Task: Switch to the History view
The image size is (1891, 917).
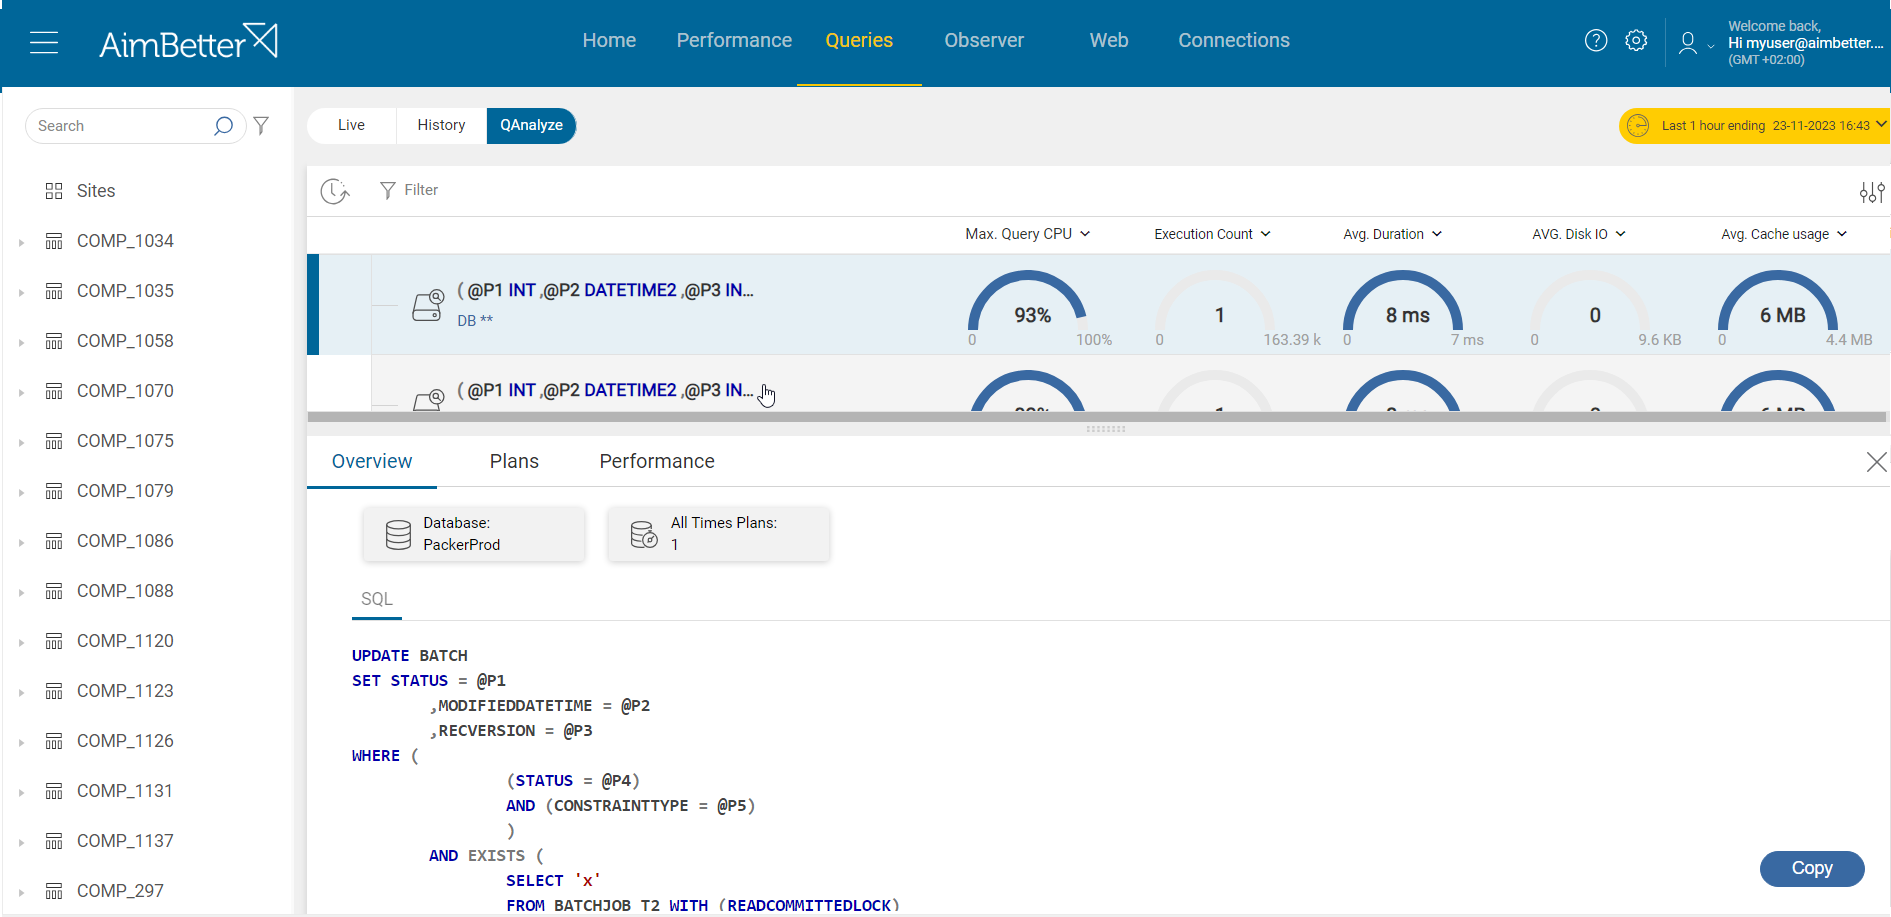Action: [441, 125]
